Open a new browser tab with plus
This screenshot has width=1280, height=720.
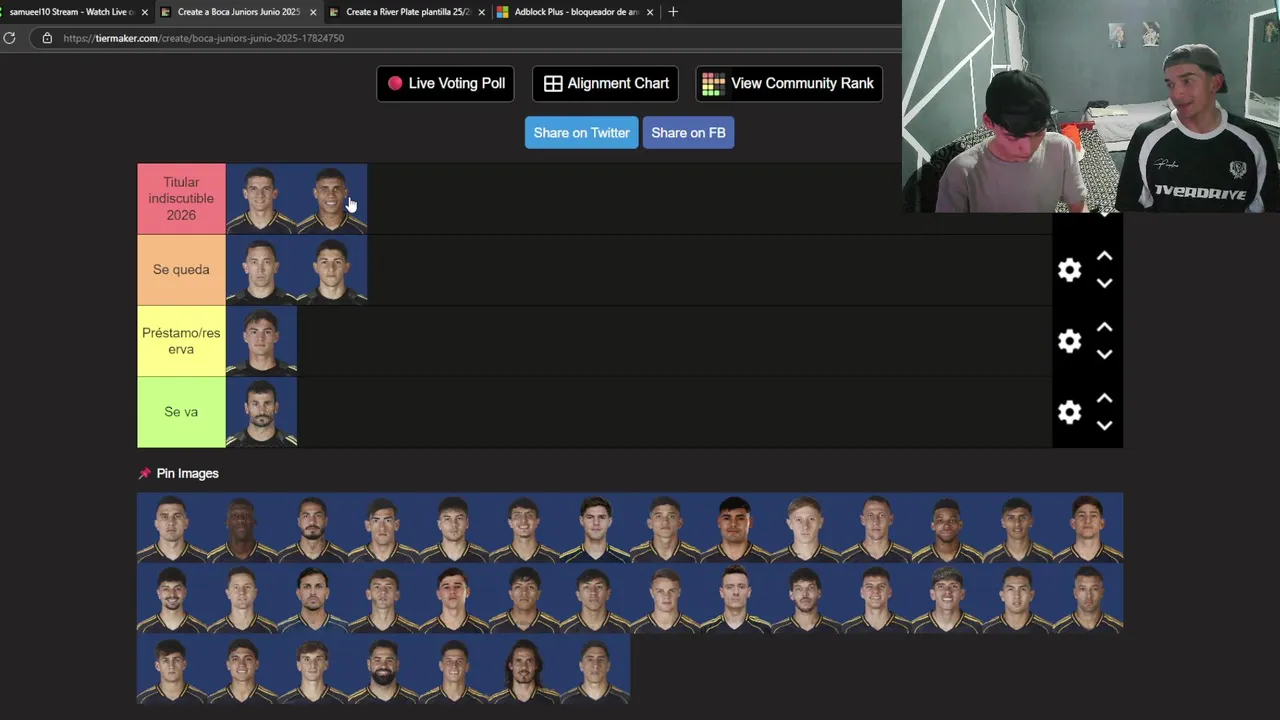point(673,12)
